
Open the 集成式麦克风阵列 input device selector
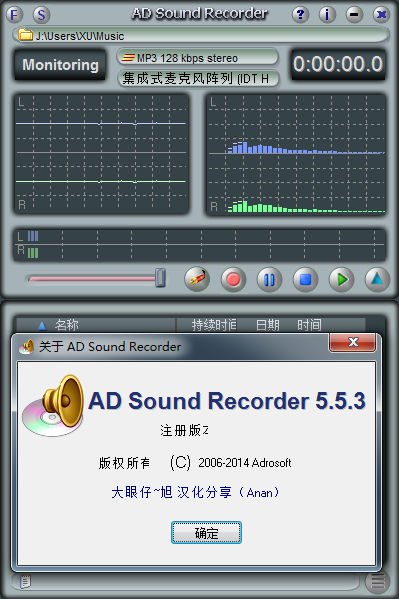click(198, 79)
